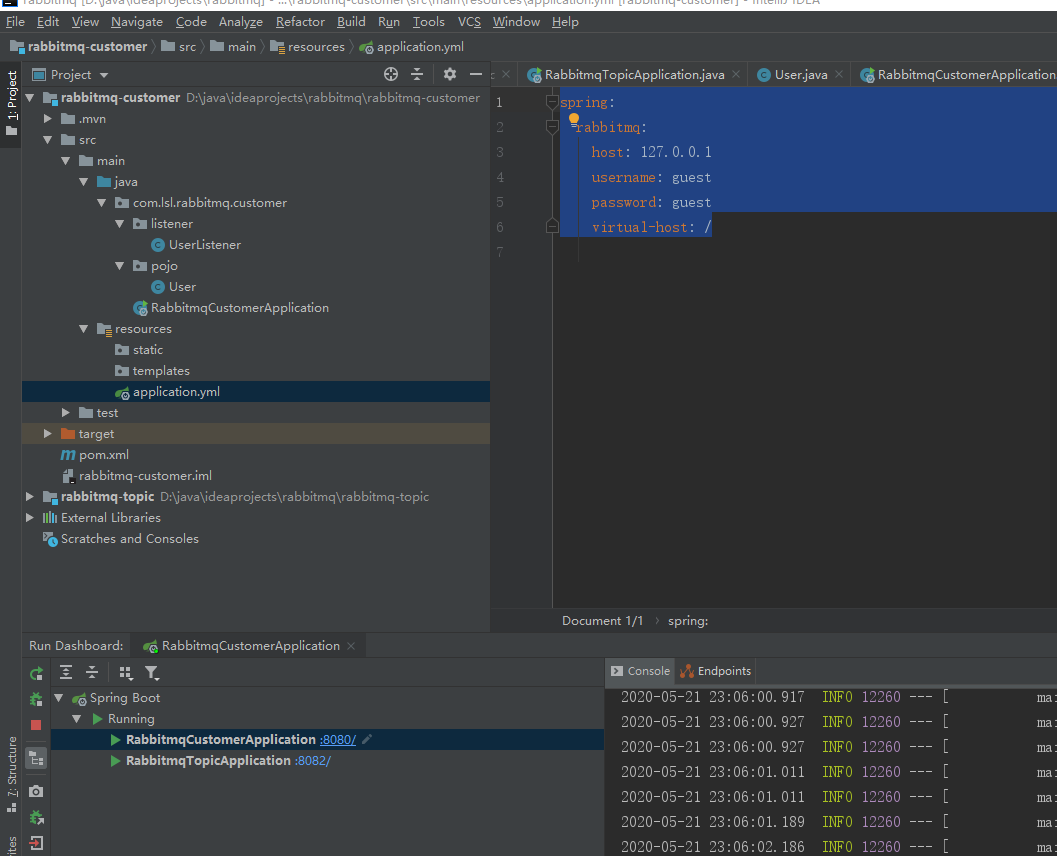This screenshot has height=856, width=1057.
Task: Click the Project panel settings gear
Action: 449,74
